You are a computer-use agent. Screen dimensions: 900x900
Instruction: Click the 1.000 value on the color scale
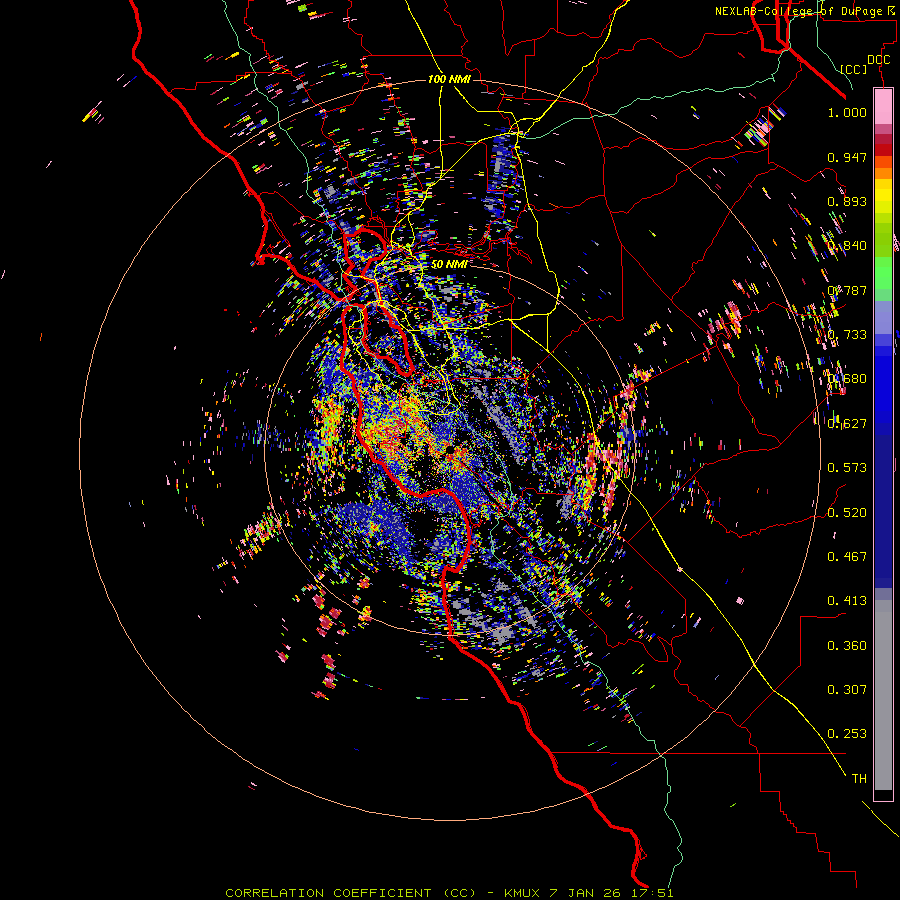pyautogui.click(x=847, y=112)
